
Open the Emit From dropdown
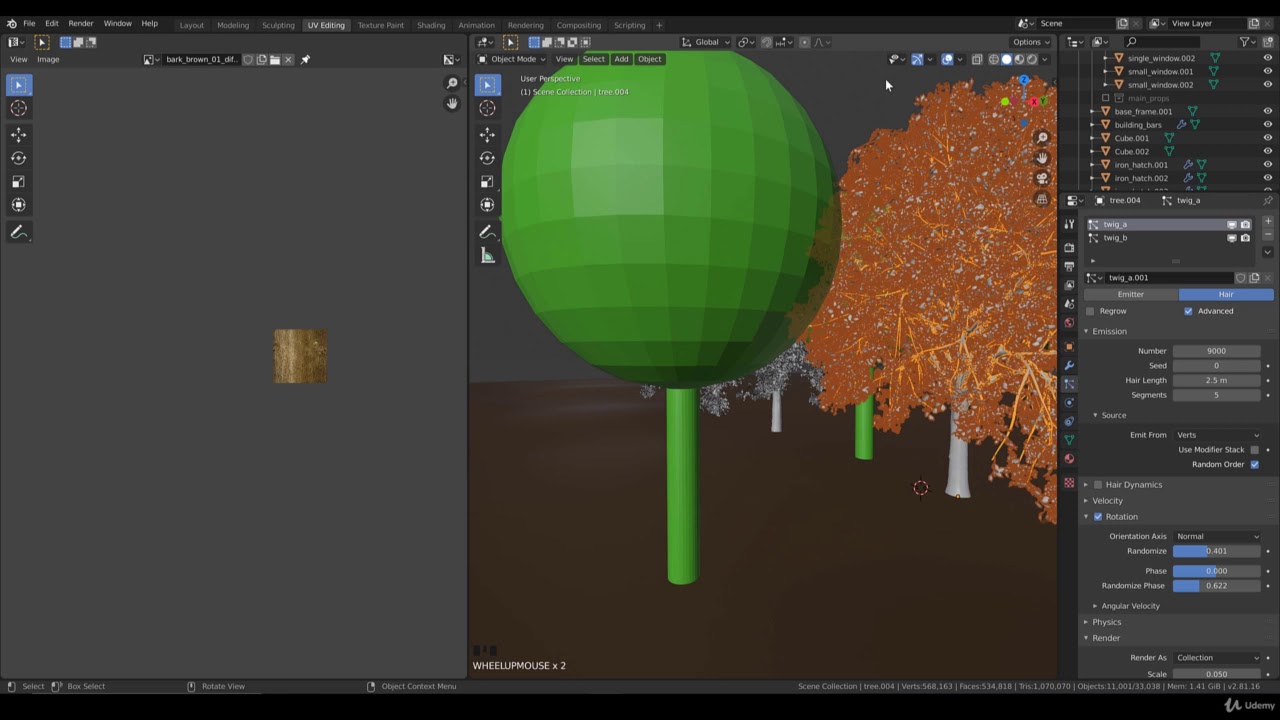click(x=1217, y=435)
